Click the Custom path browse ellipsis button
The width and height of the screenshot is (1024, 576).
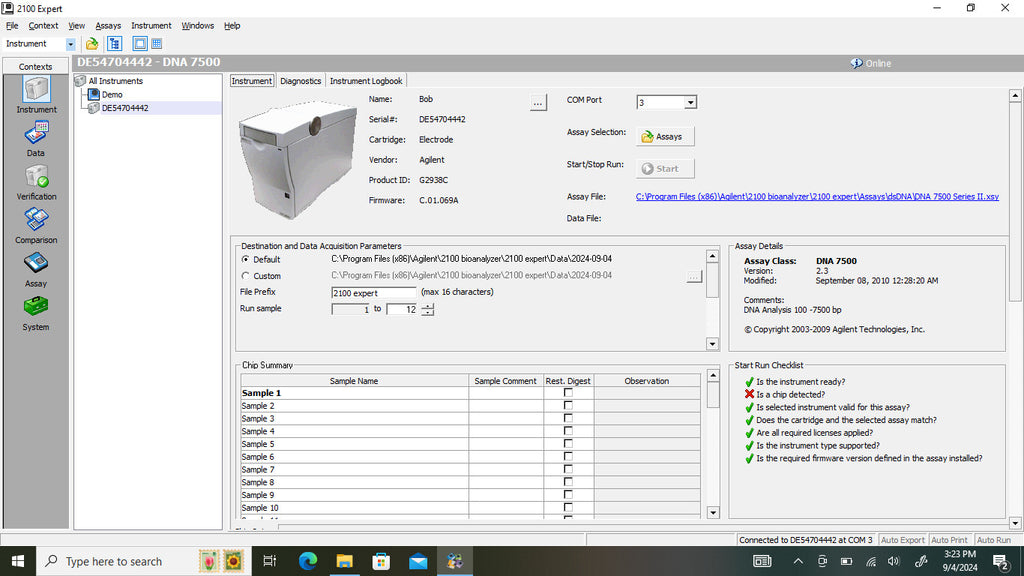click(694, 277)
